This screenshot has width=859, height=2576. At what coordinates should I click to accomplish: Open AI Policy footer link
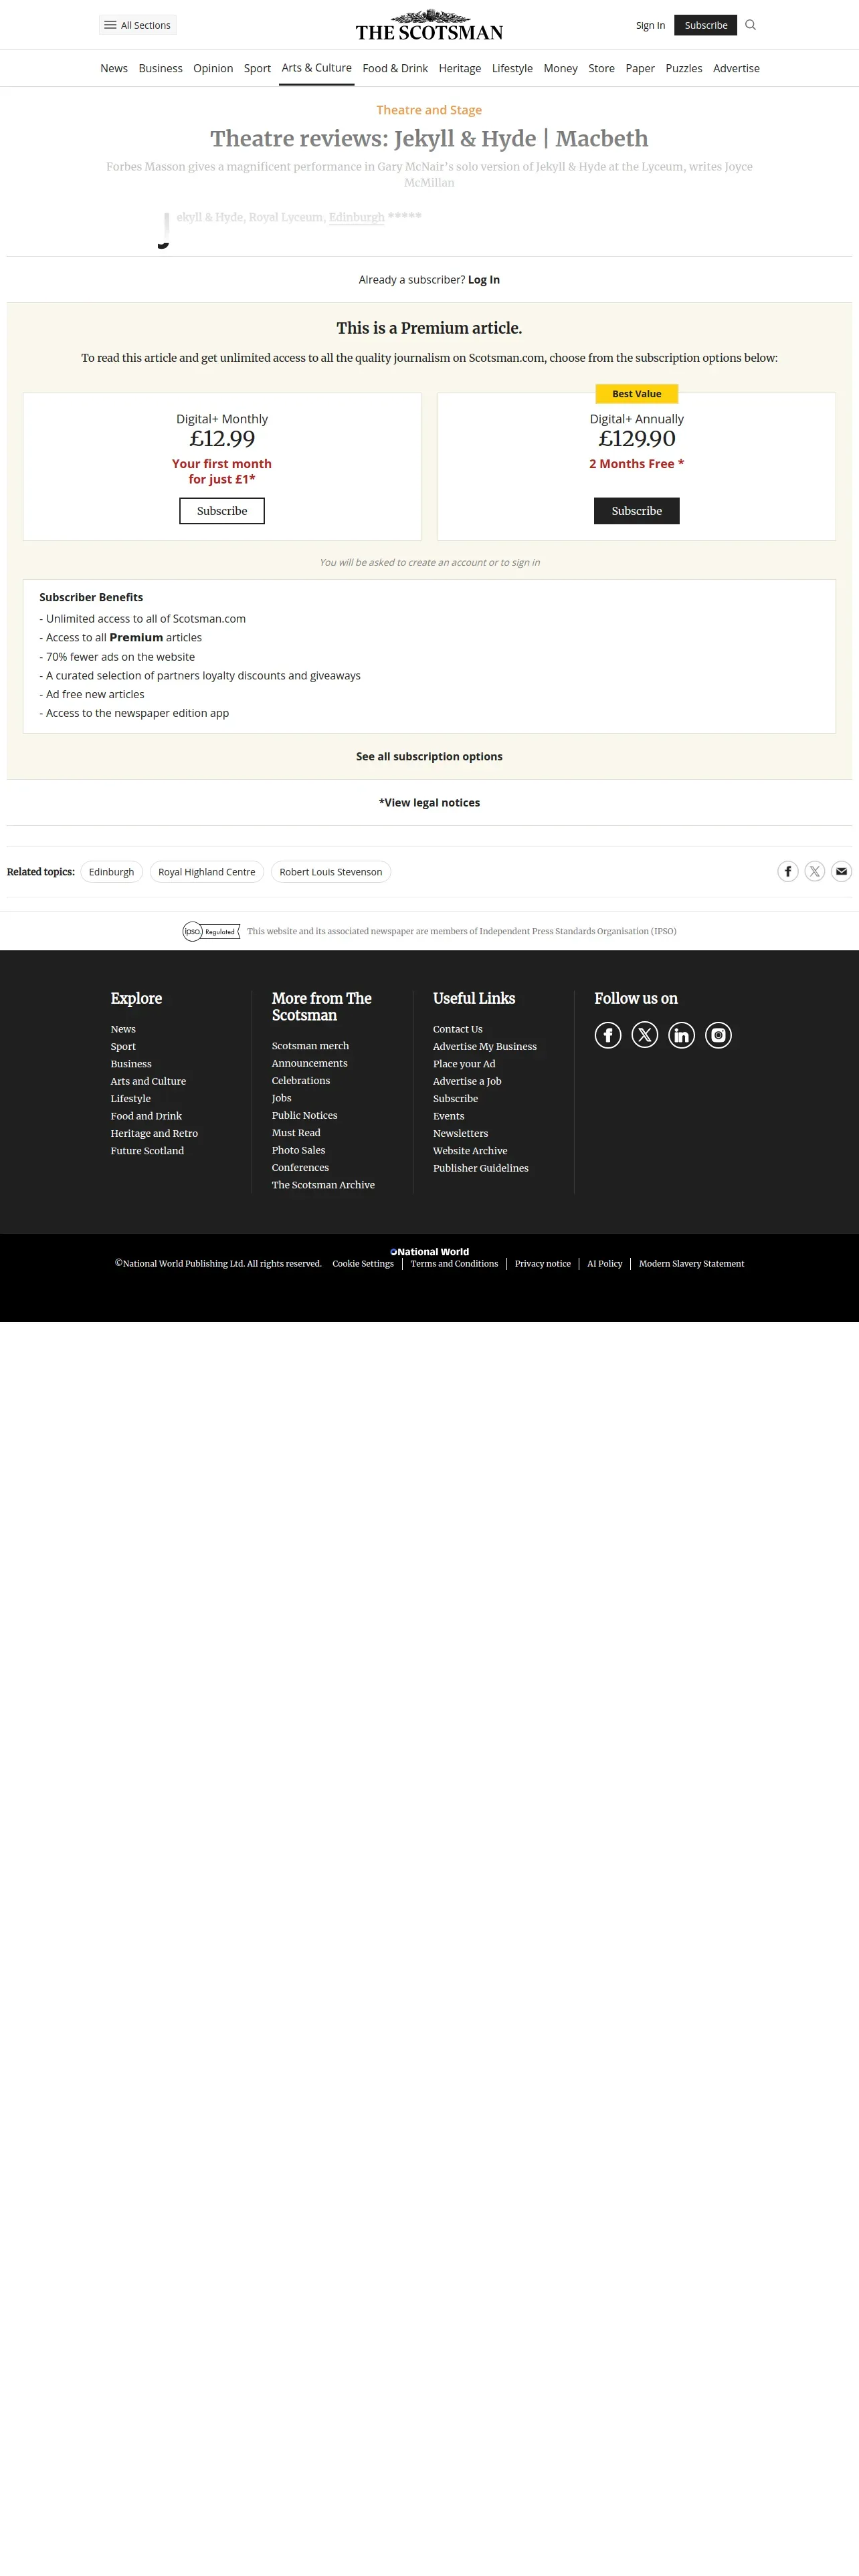(604, 1264)
